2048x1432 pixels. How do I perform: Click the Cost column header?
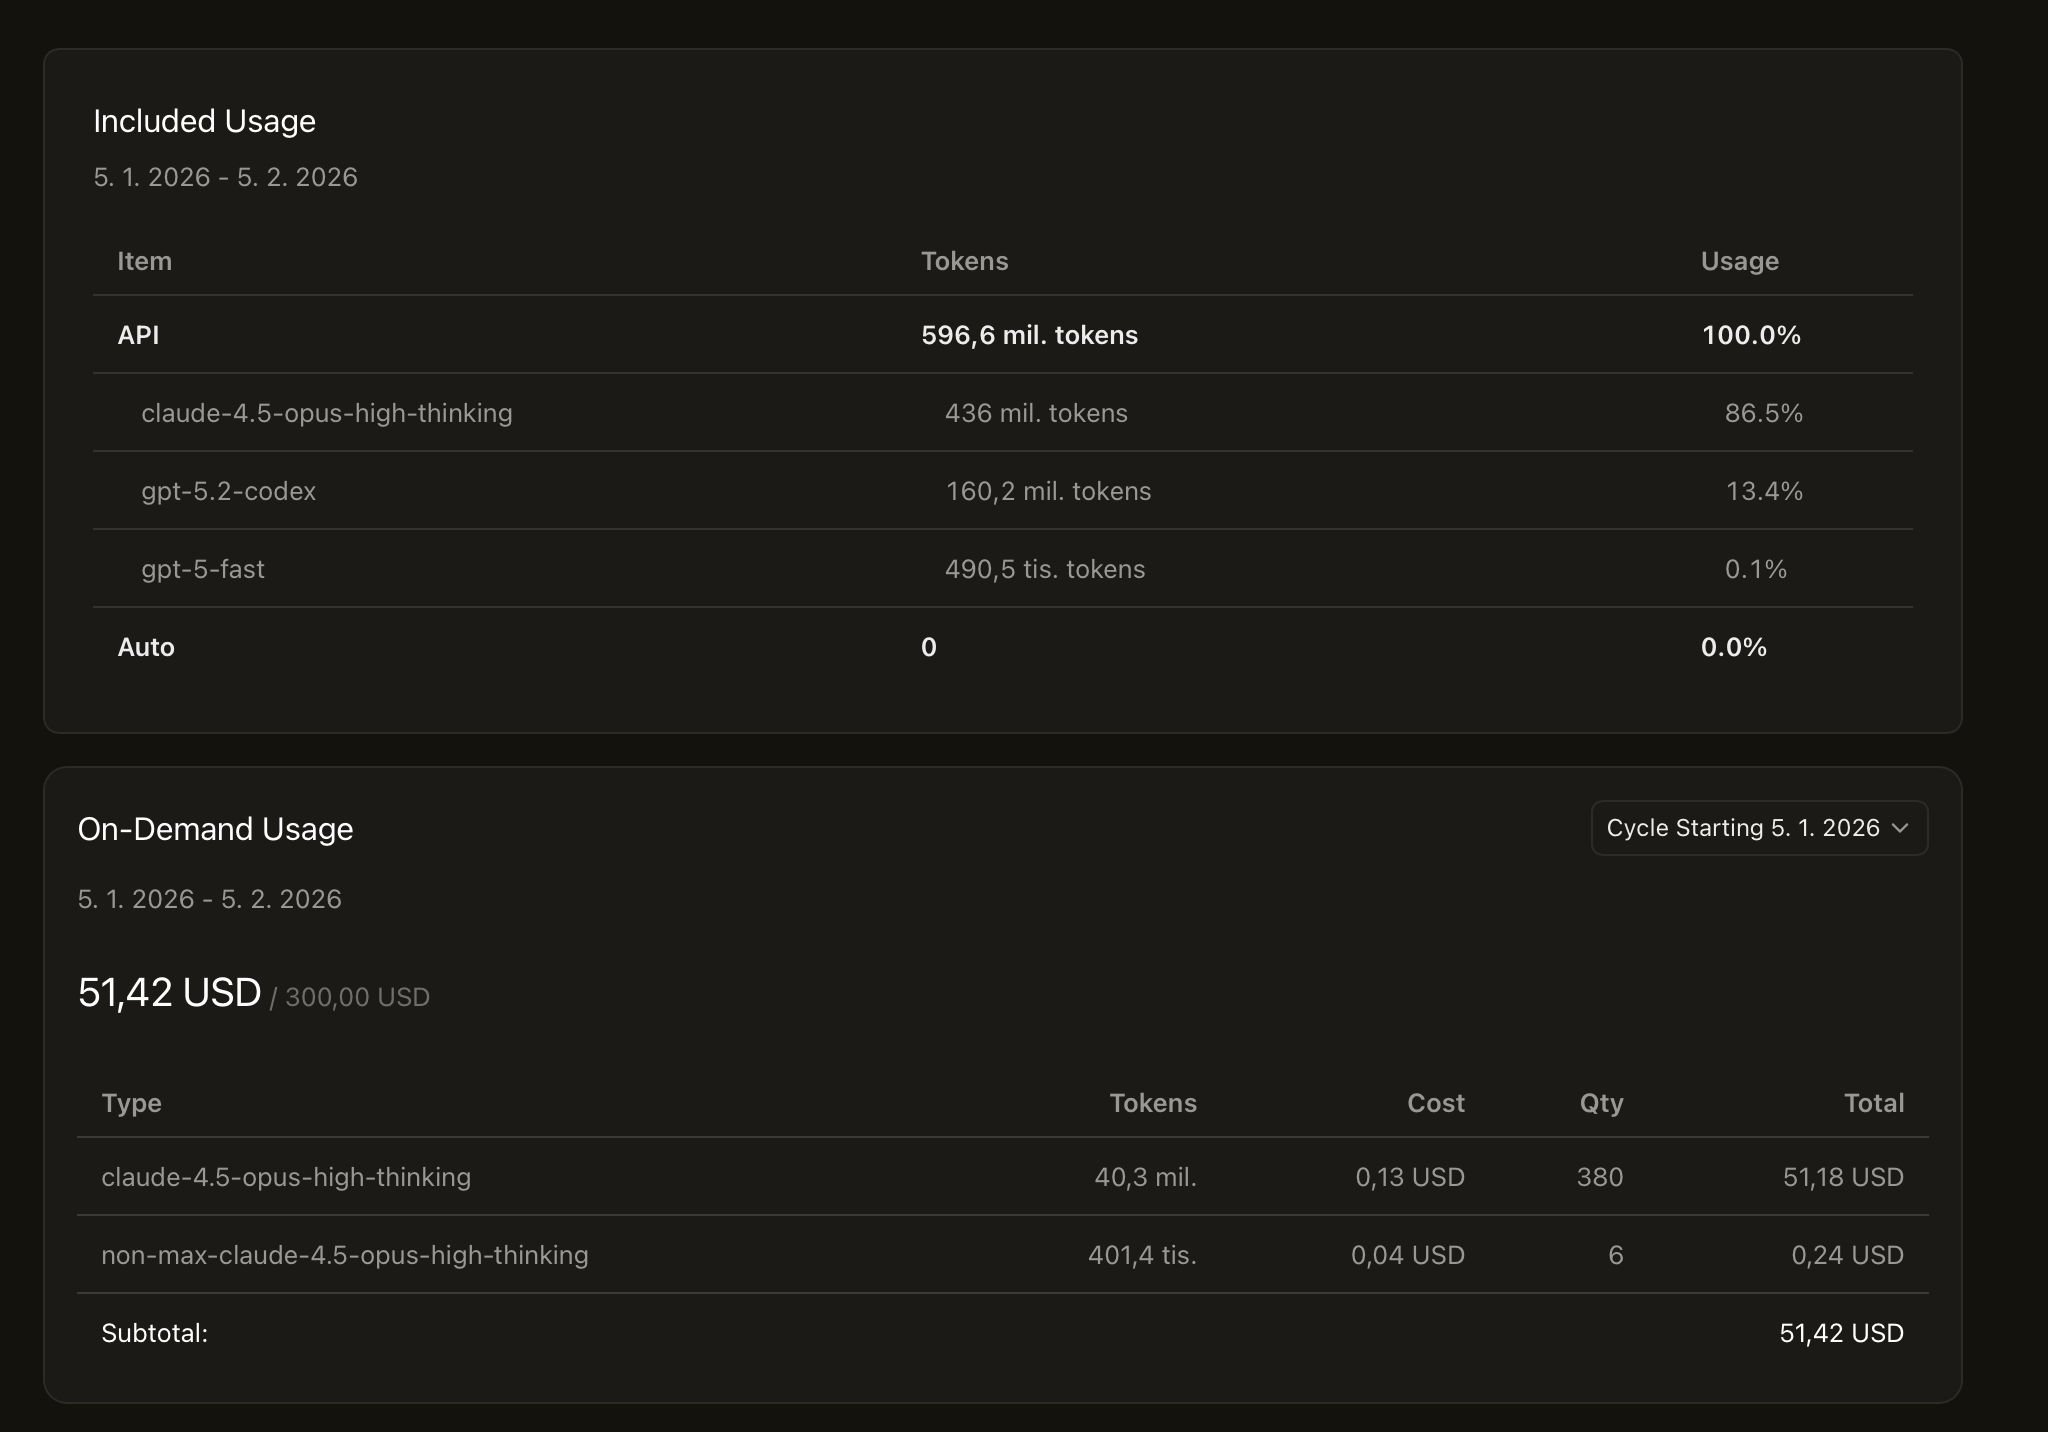point(1435,1103)
